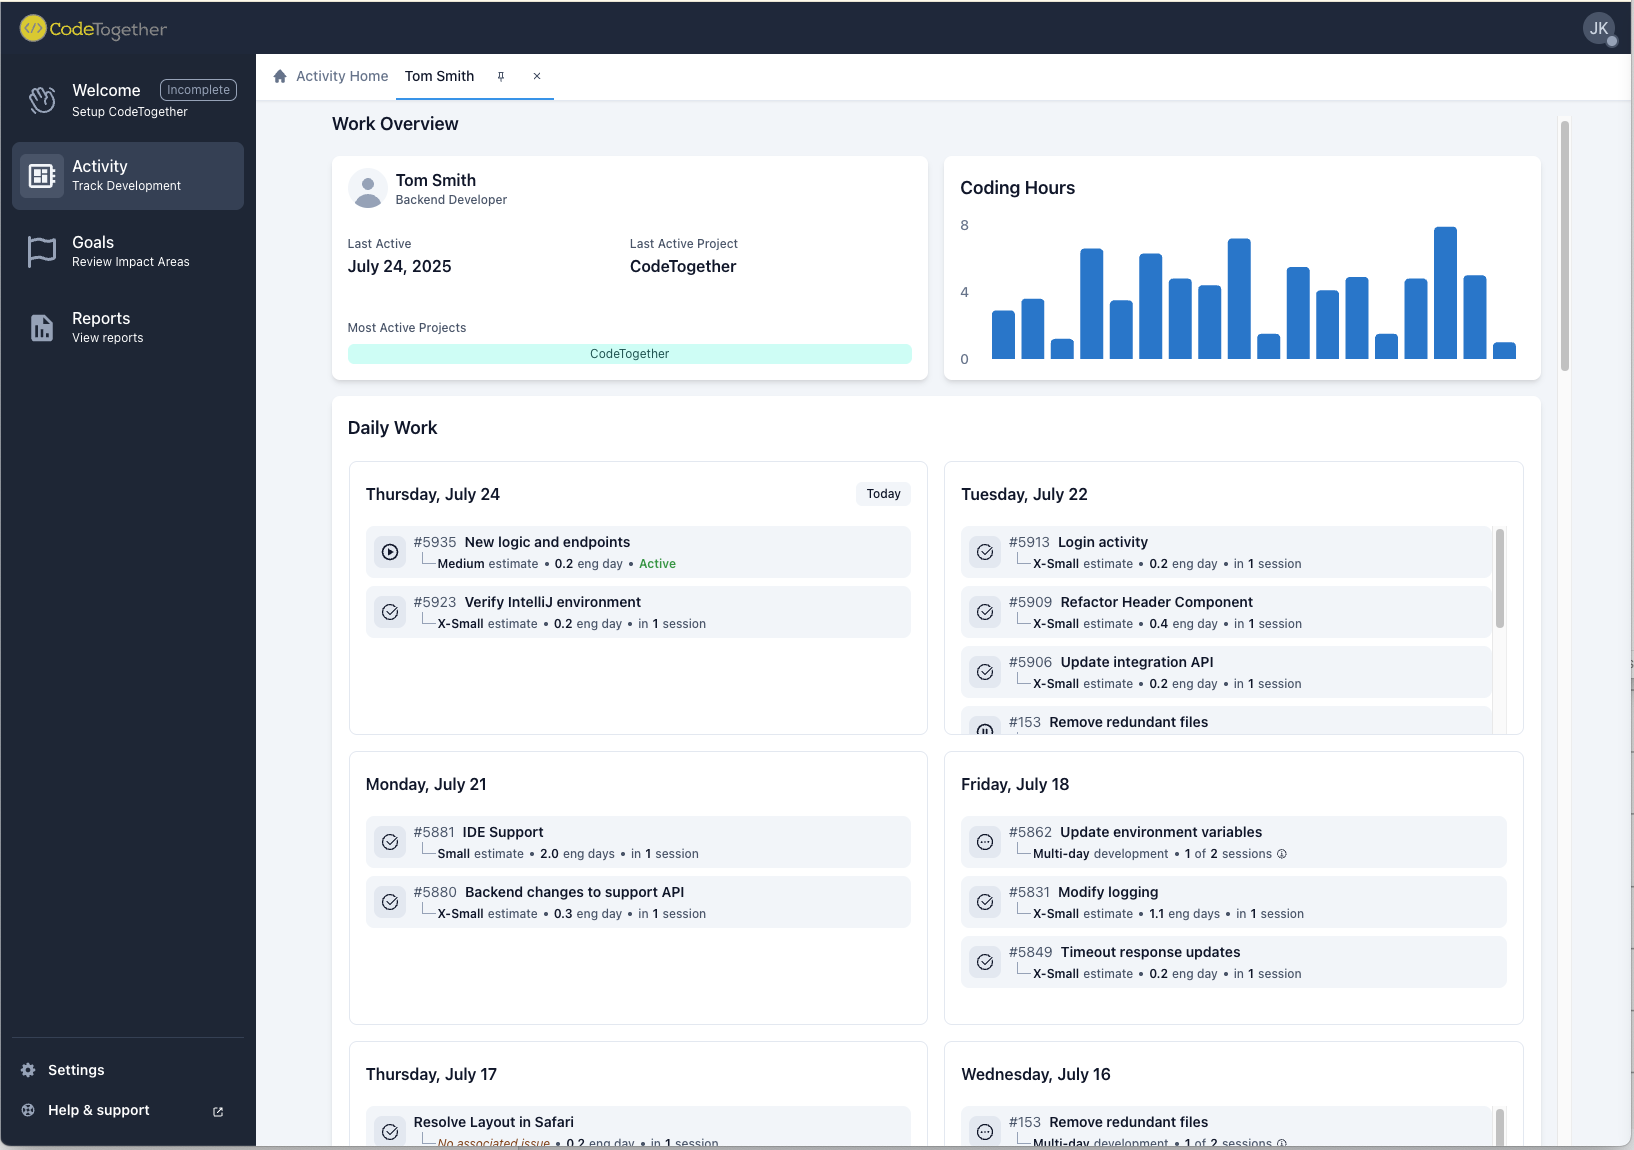This screenshot has width=1634, height=1150.
Task: Open task #5862 Update environment variables
Action: 1233,842
